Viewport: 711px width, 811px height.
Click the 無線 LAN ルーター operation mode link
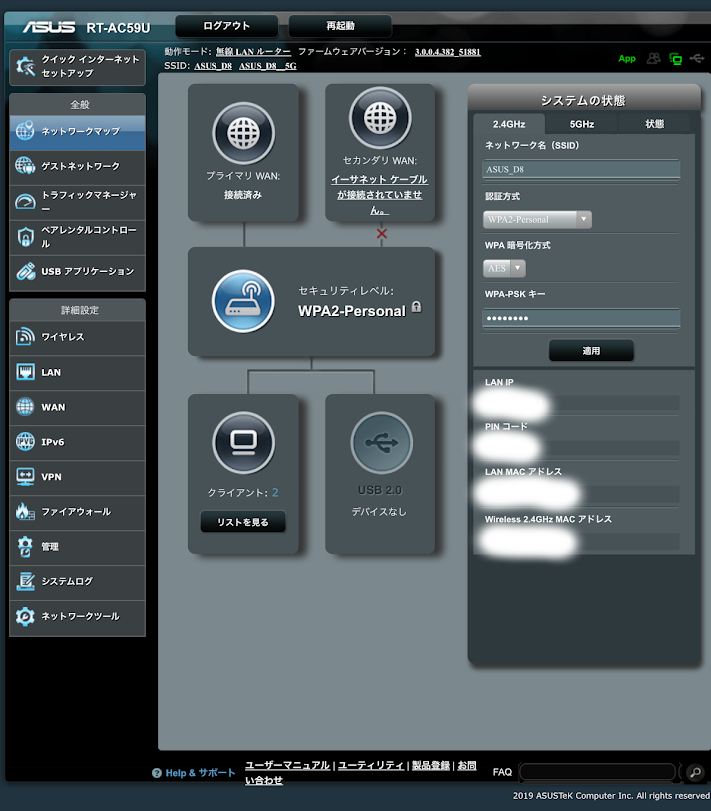[253, 52]
